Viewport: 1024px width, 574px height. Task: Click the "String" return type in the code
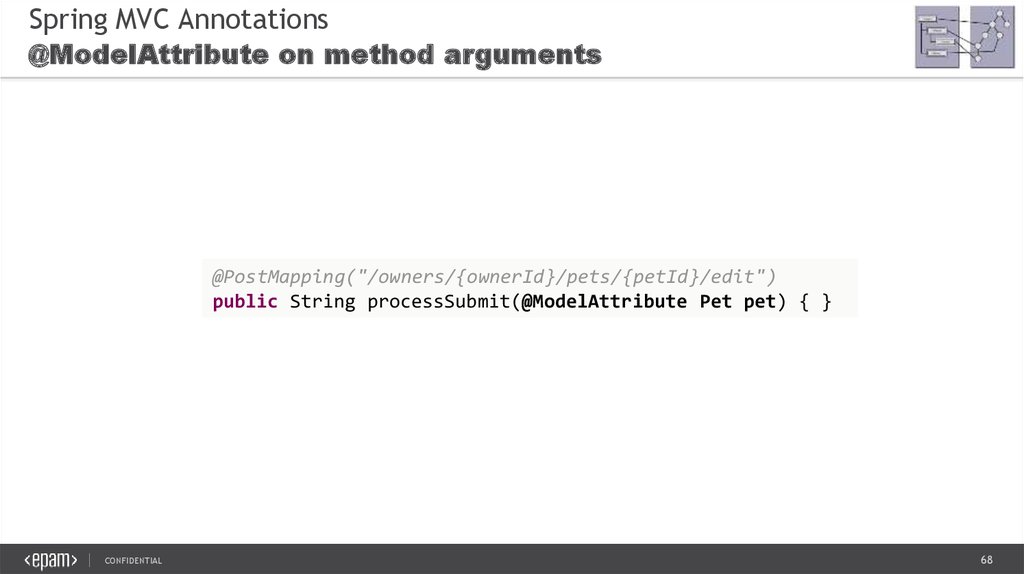(x=322, y=301)
